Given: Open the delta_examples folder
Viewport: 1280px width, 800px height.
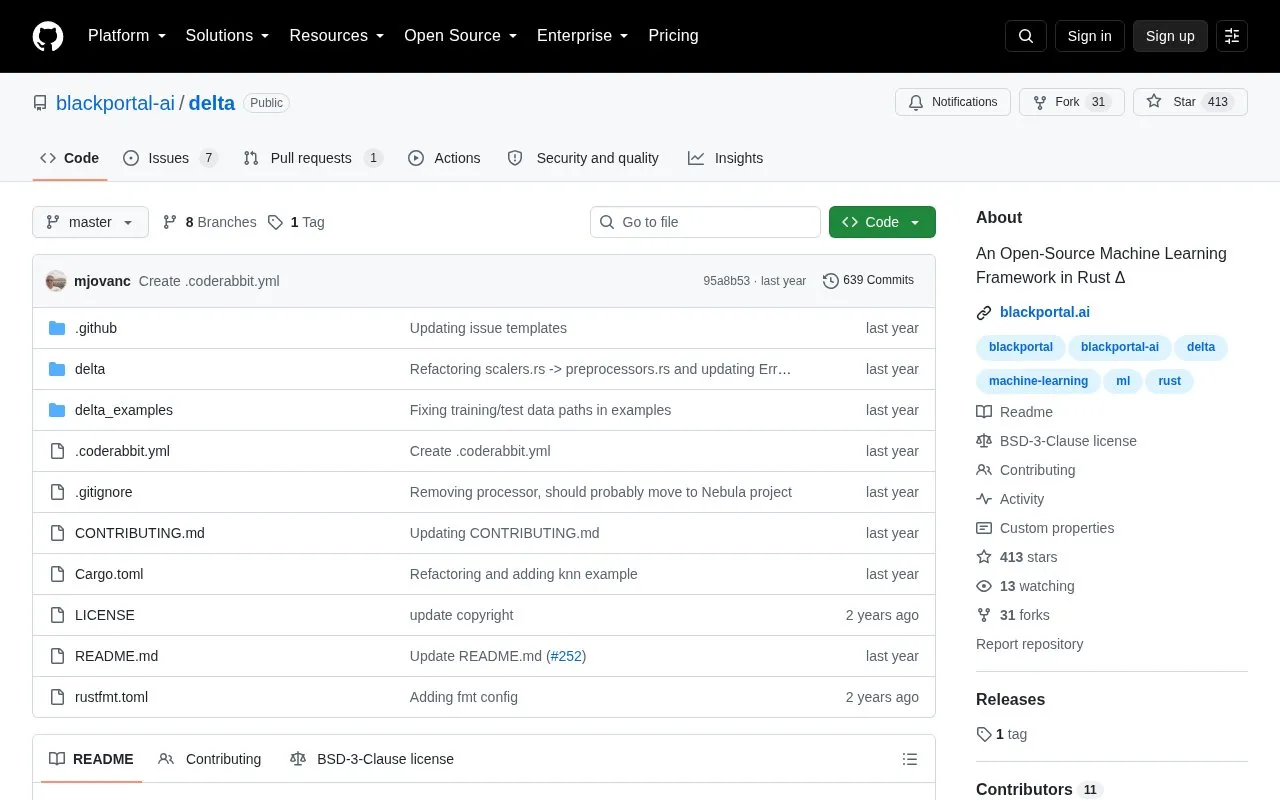Looking at the screenshot, I should coord(124,410).
